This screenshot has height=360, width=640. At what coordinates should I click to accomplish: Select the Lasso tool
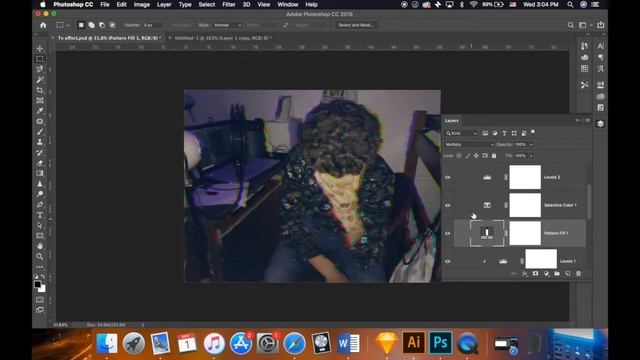[40, 69]
